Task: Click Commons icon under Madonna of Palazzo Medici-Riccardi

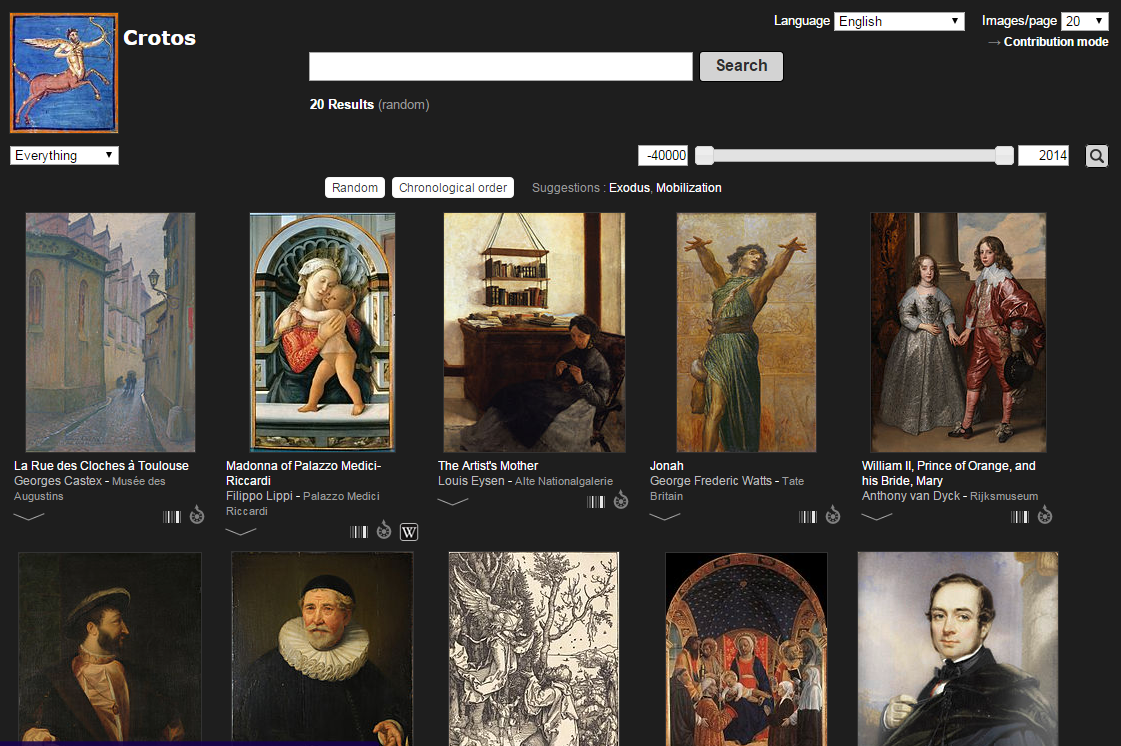Action: 384,531
